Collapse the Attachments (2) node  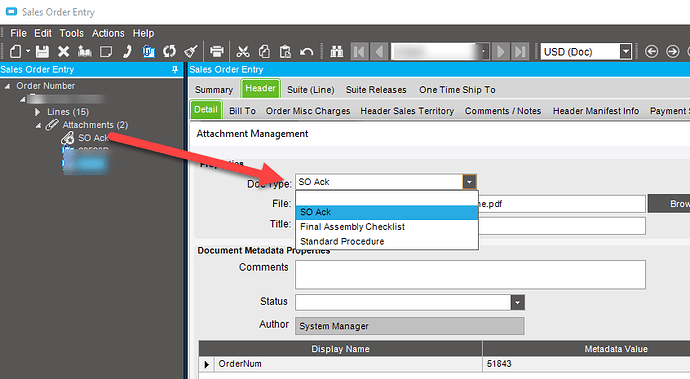click(x=38, y=125)
